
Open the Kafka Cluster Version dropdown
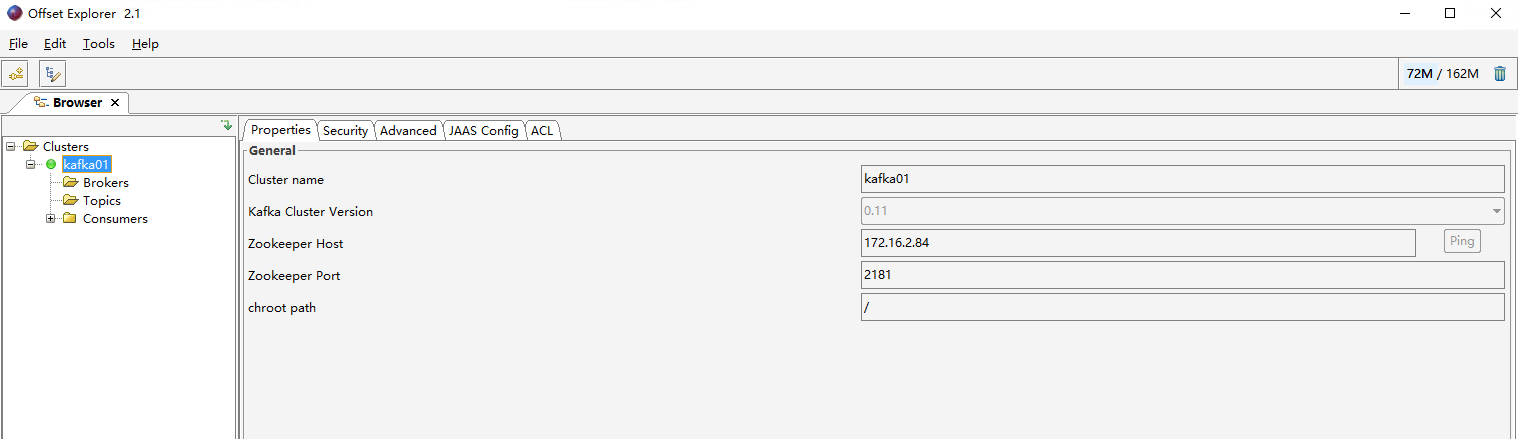(1183, 211)
